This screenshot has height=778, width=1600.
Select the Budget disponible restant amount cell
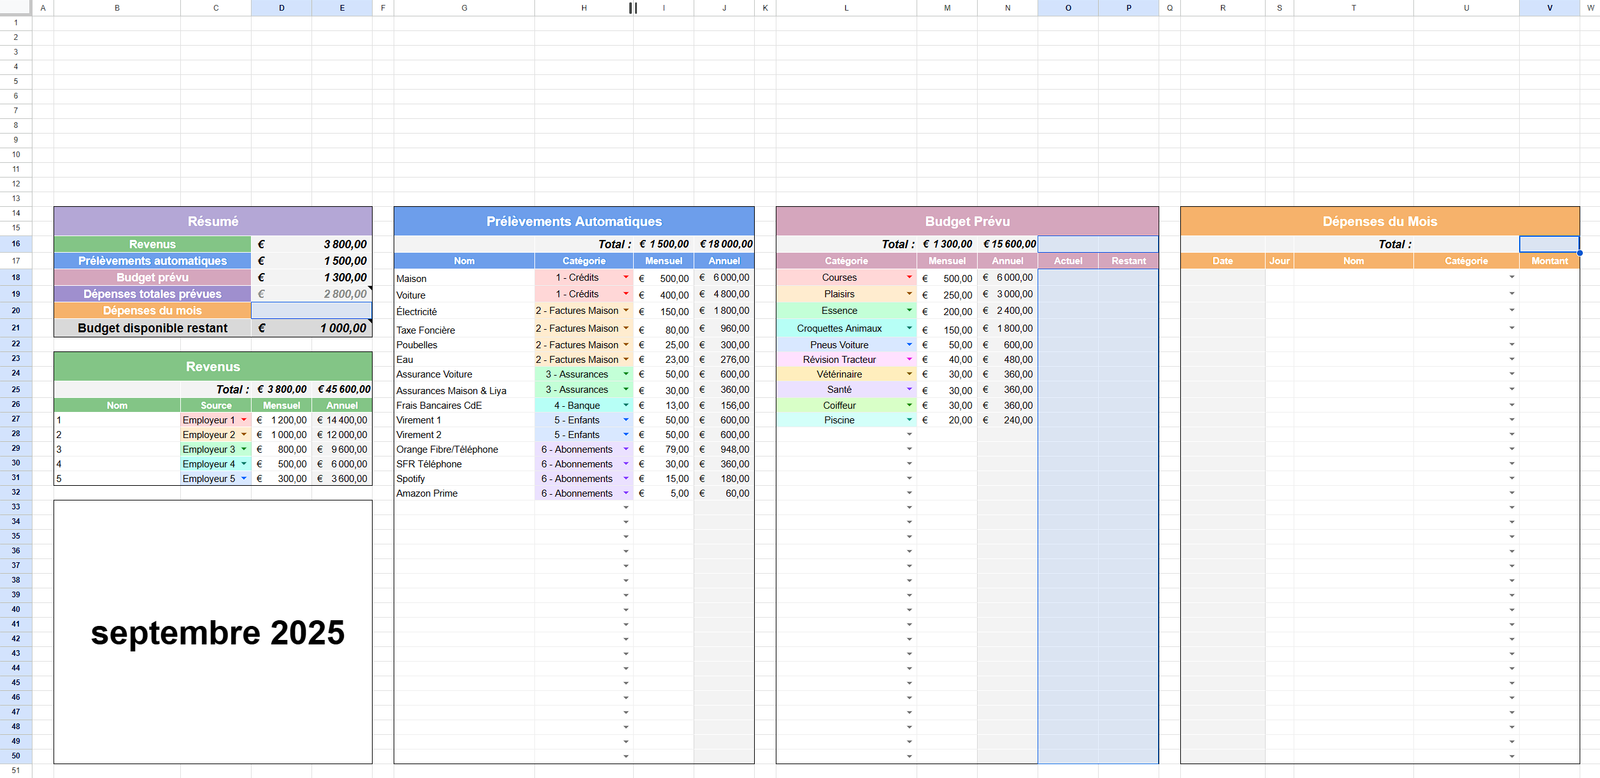point(311,328)
